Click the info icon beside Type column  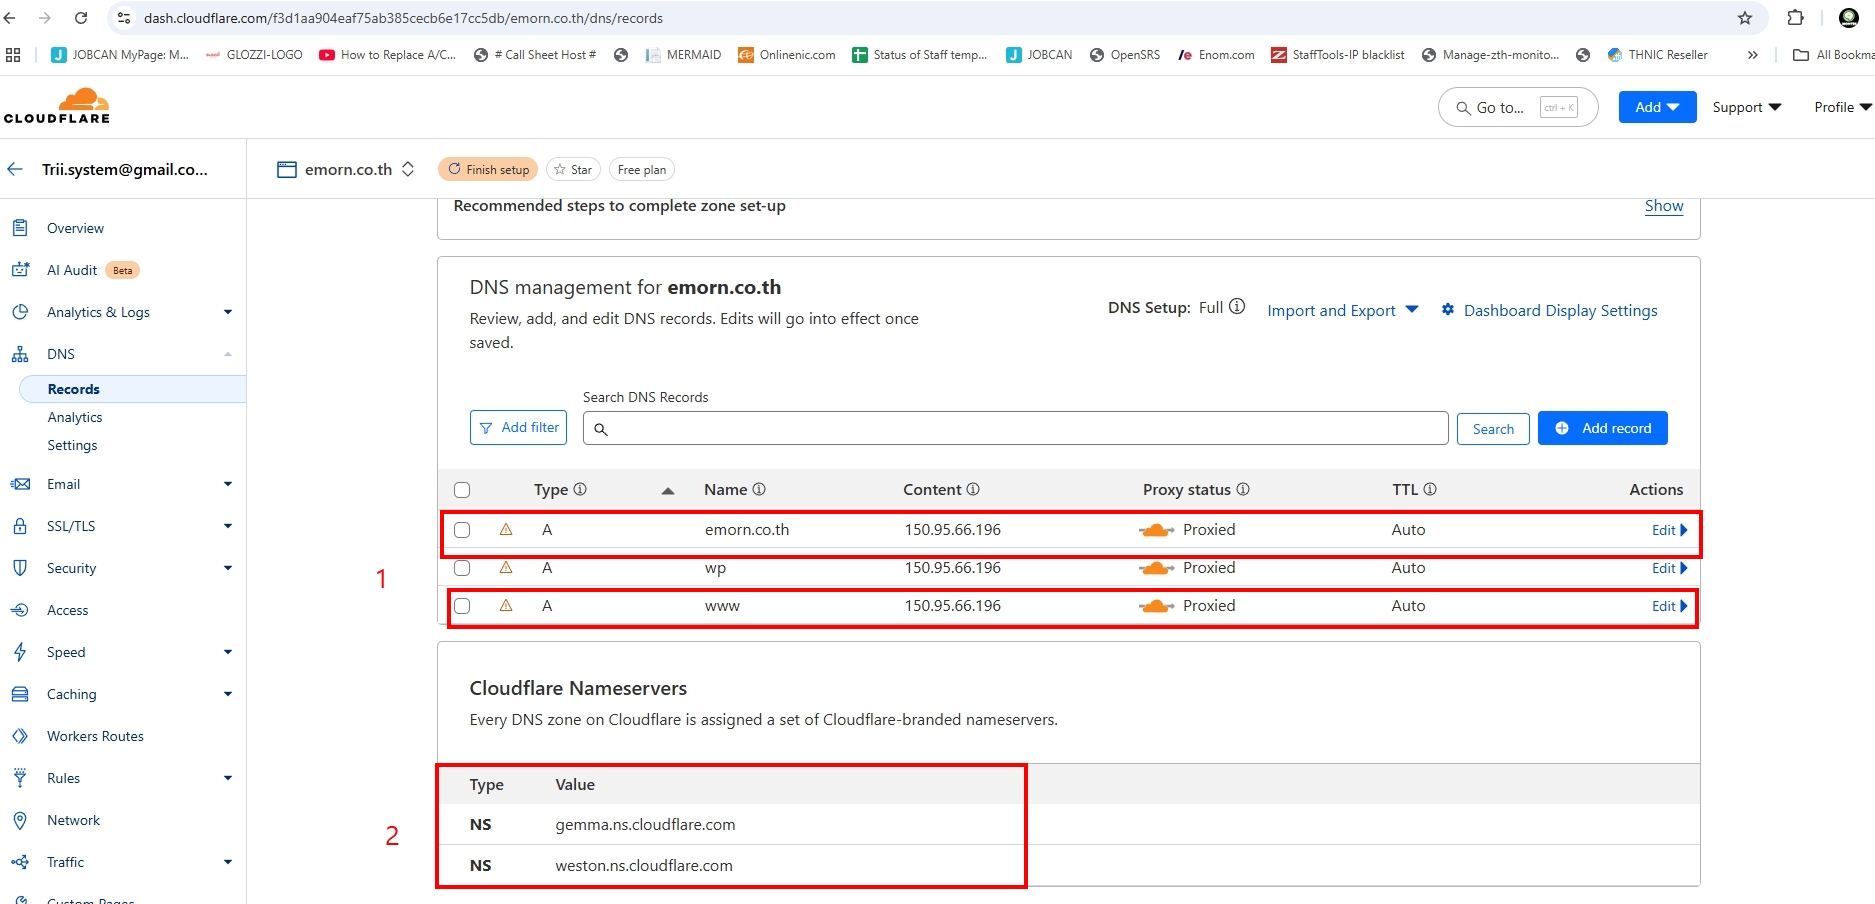pyautogui.click(x=580, y=489)
